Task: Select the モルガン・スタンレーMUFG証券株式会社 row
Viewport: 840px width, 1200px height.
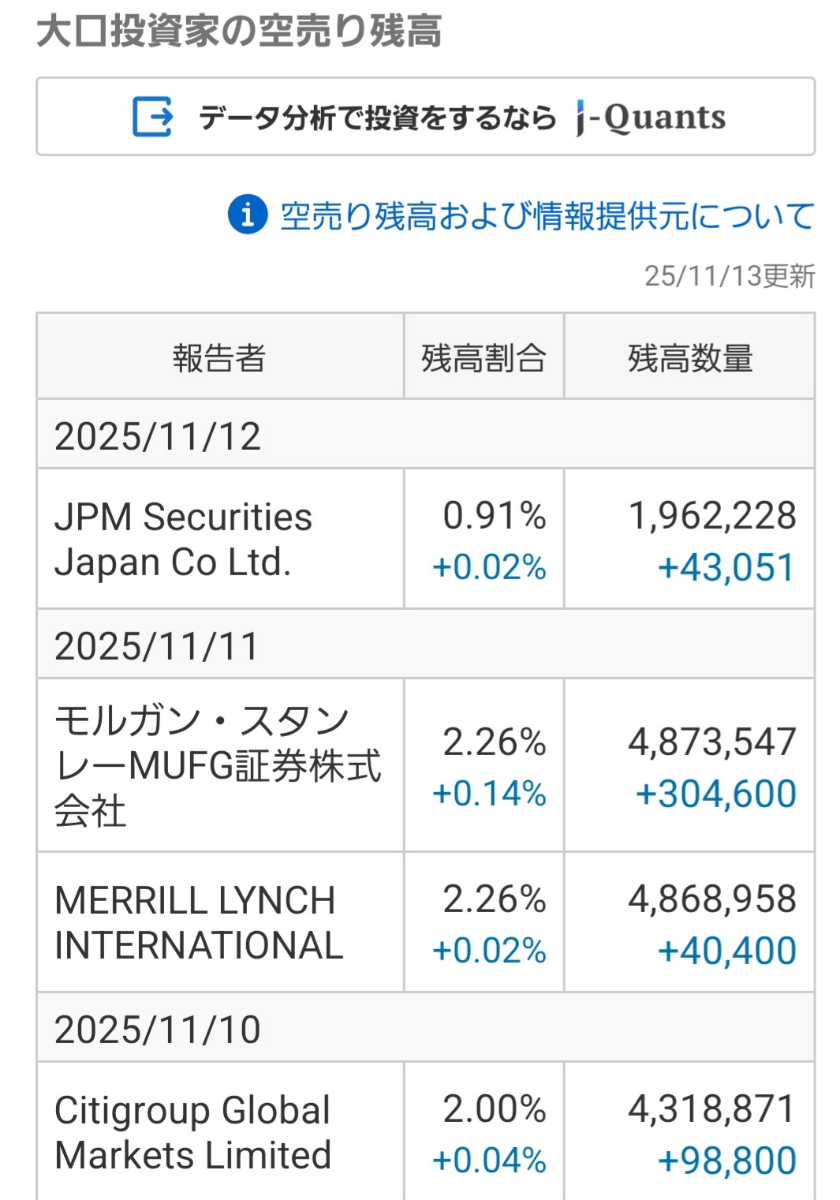Action: point(219,766)
